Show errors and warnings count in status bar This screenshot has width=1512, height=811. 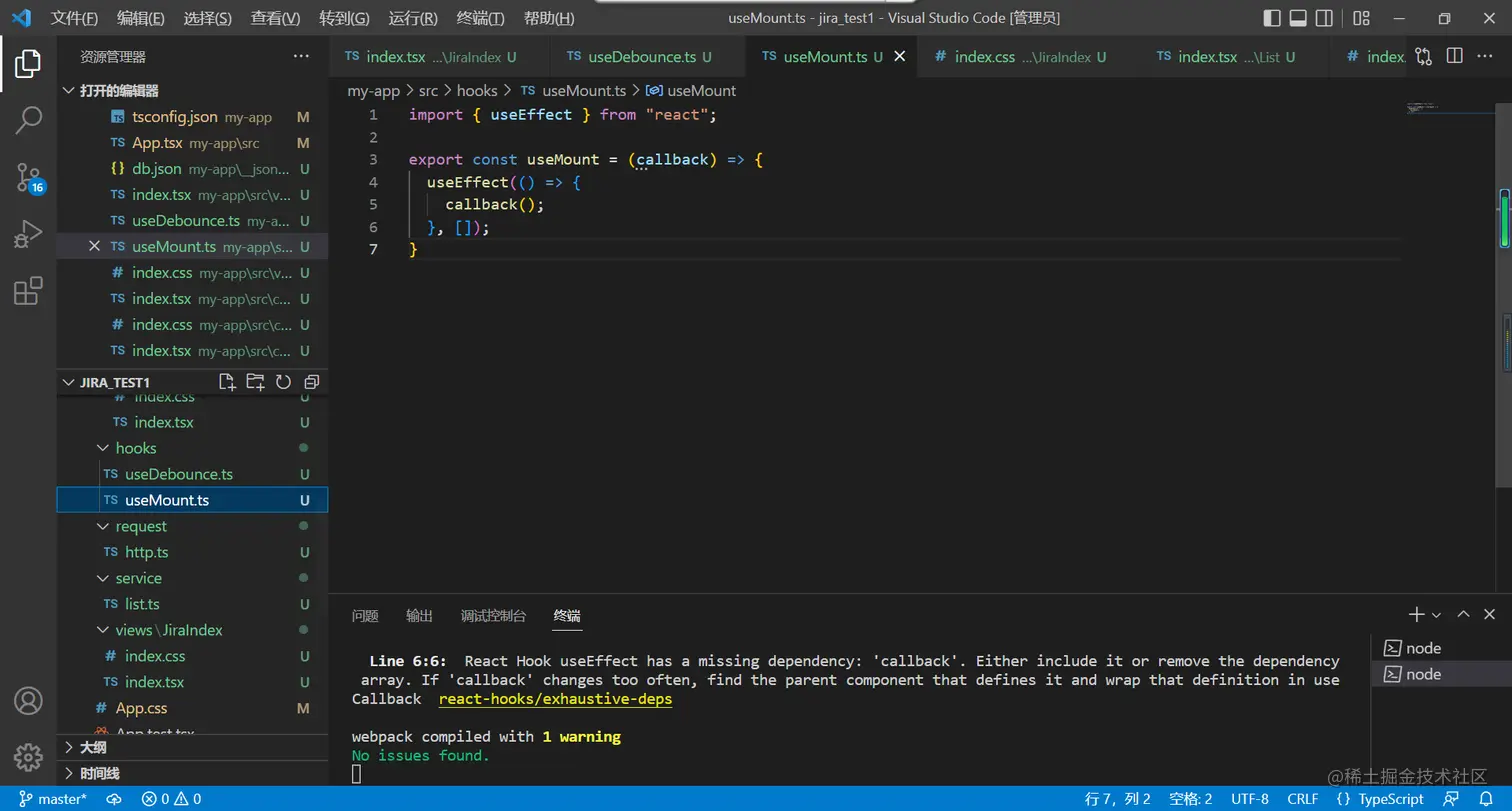point(171,799)
